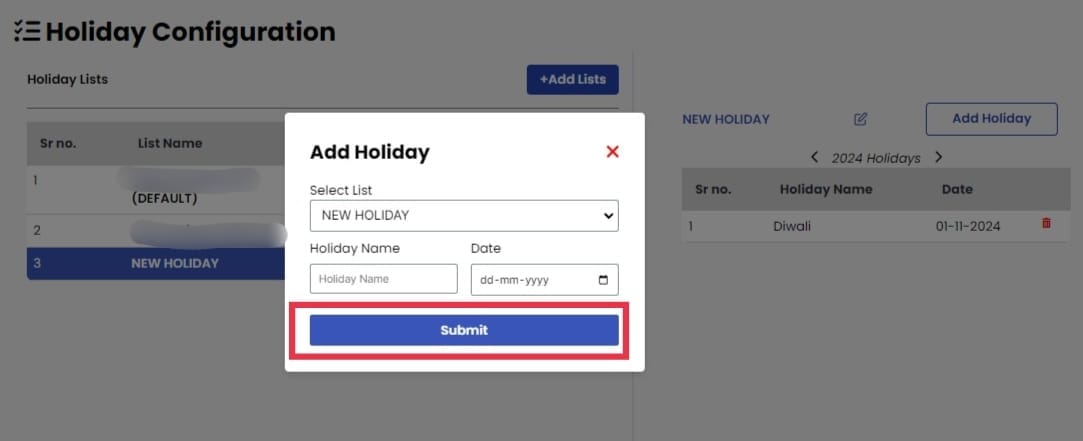
Task: Click the dd-mm-yyyy date input
Action: pos(544,280)
